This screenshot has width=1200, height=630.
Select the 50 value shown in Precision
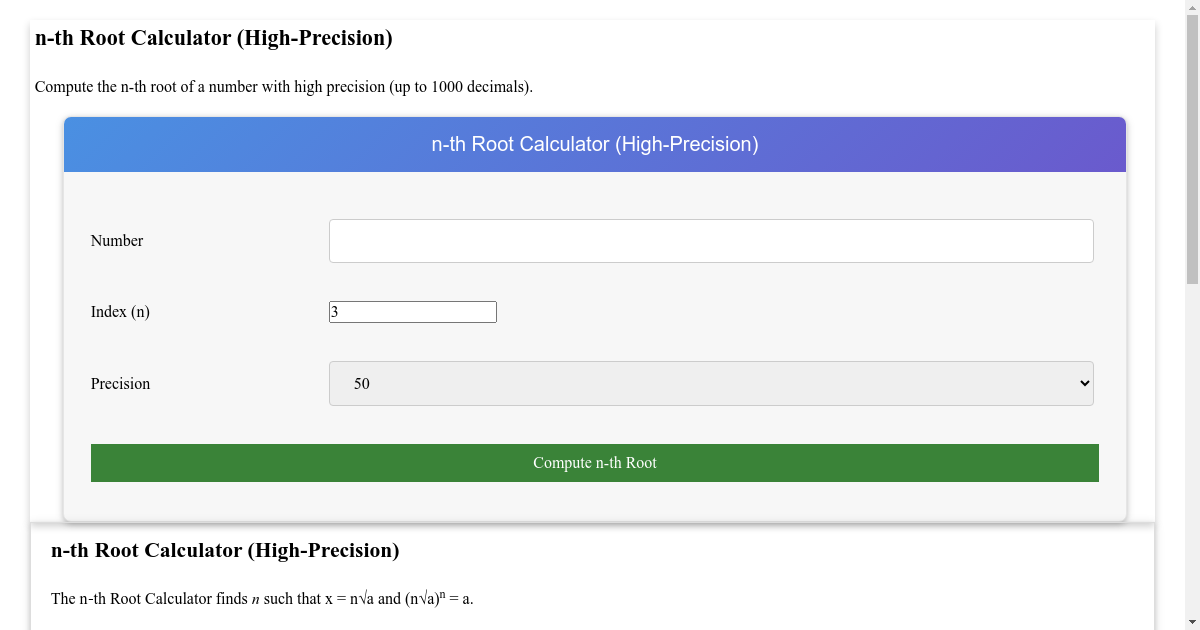pos(361,383)
